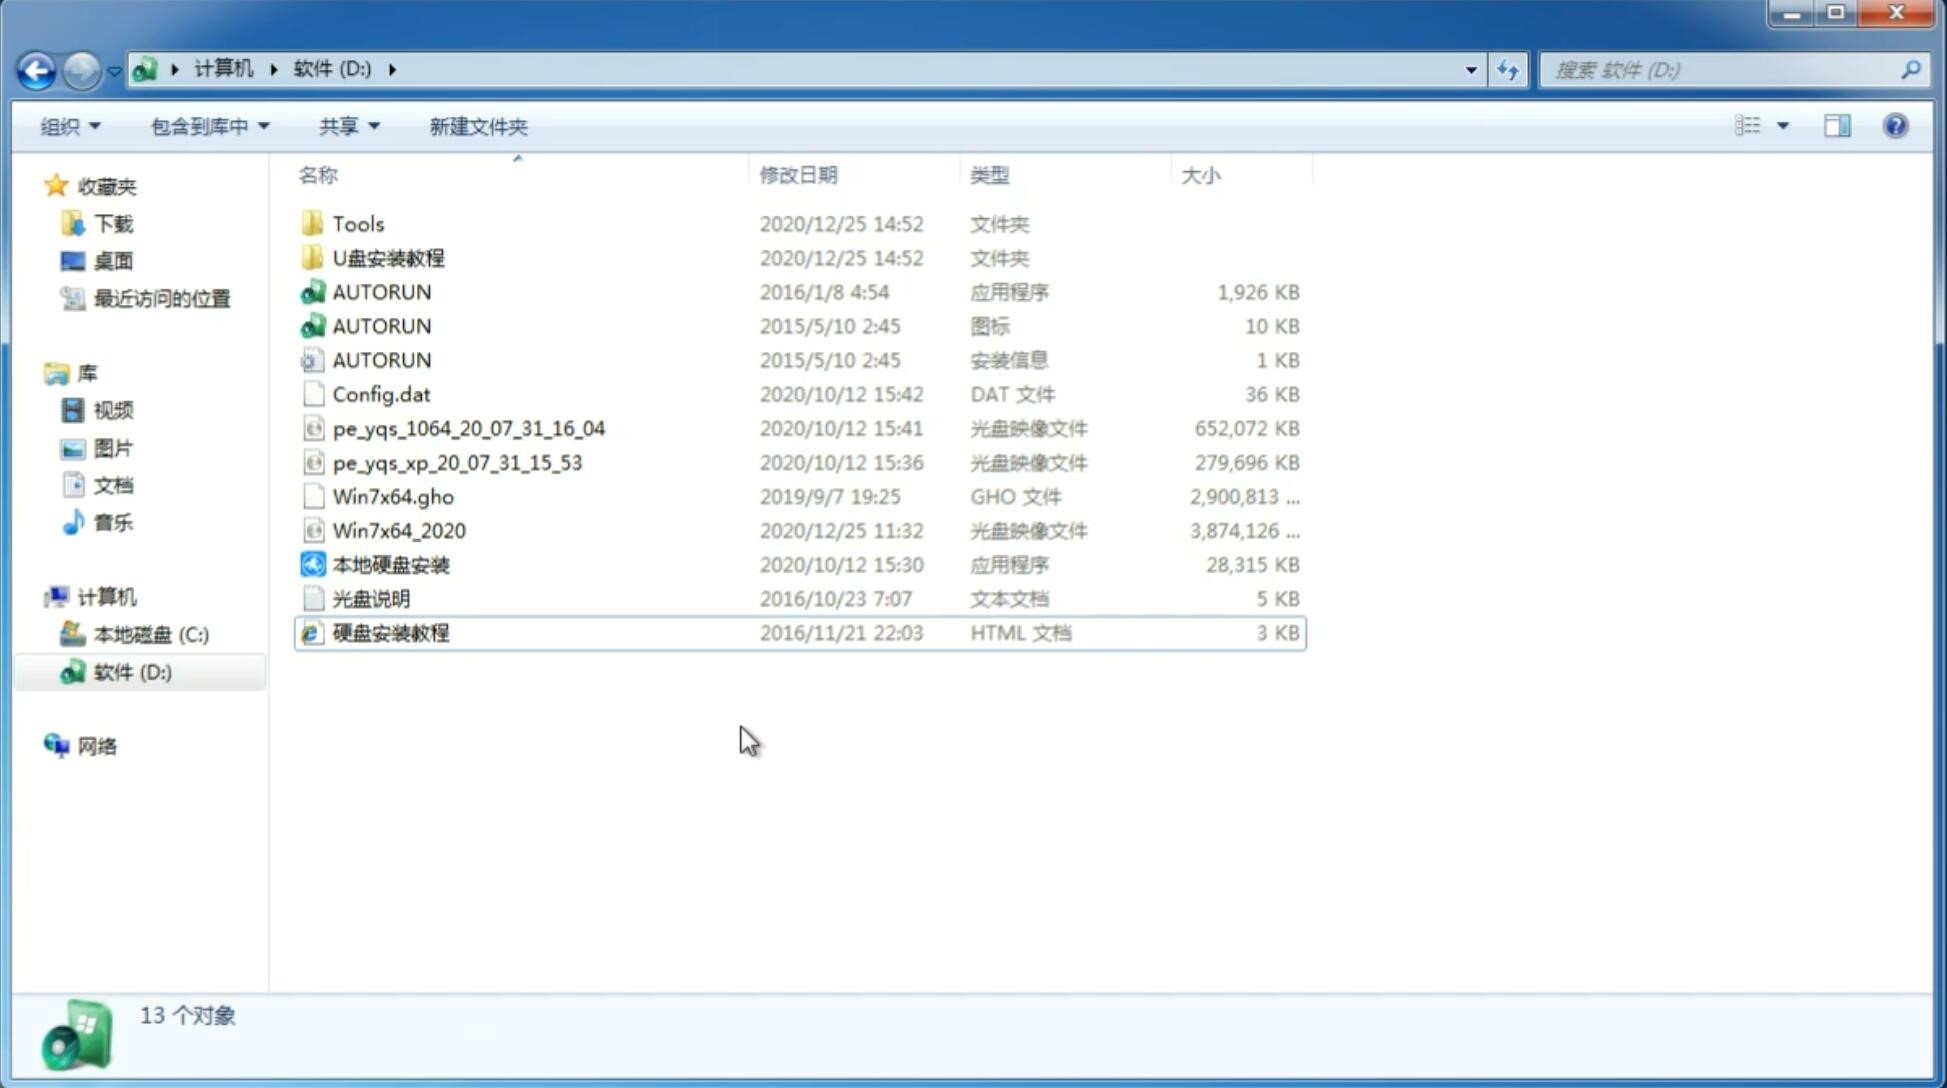Open pe_yqs_xp disc image file

(x=457, y=462)
